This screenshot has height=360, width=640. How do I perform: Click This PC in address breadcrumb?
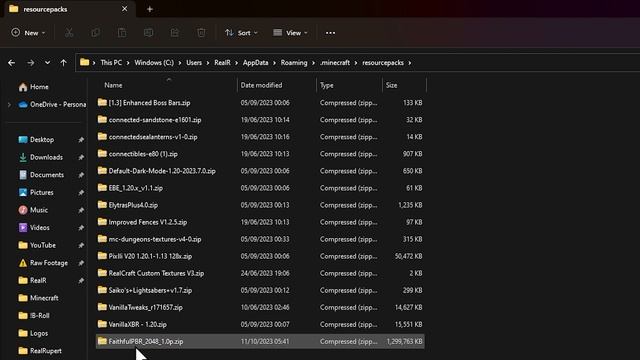tap(111, 62)
